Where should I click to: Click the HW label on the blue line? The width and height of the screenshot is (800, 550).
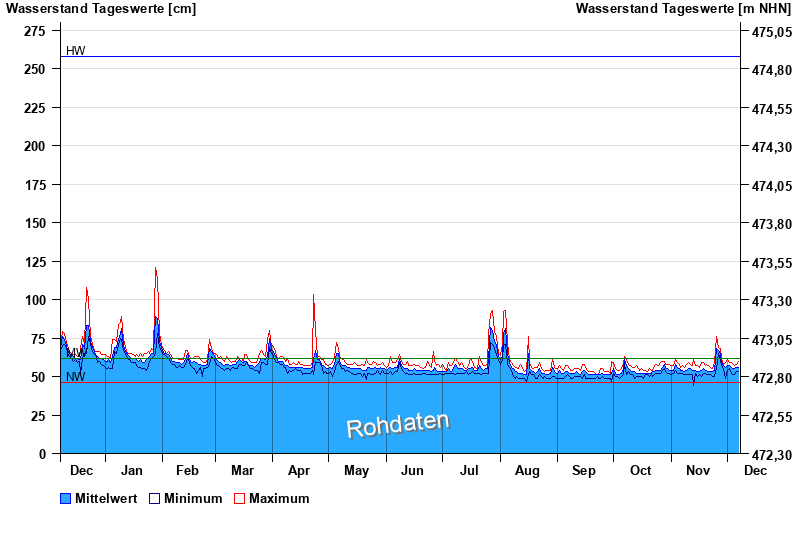click(x=76, y=50)
